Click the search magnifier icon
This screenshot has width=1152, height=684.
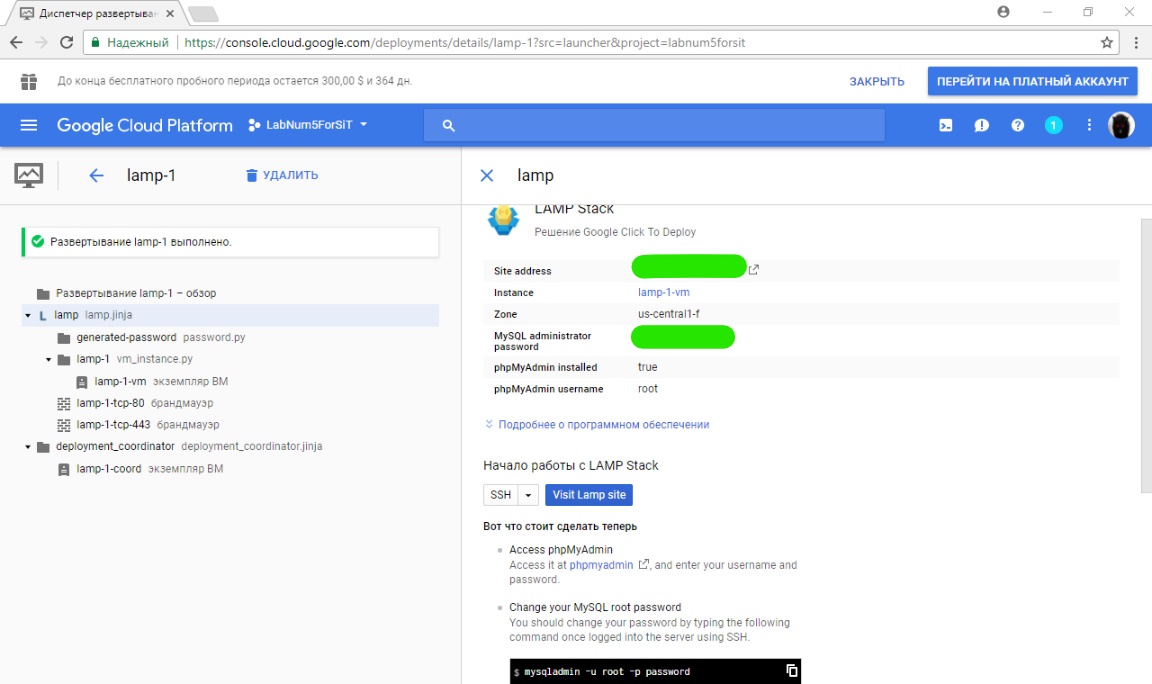click(448, 126)
